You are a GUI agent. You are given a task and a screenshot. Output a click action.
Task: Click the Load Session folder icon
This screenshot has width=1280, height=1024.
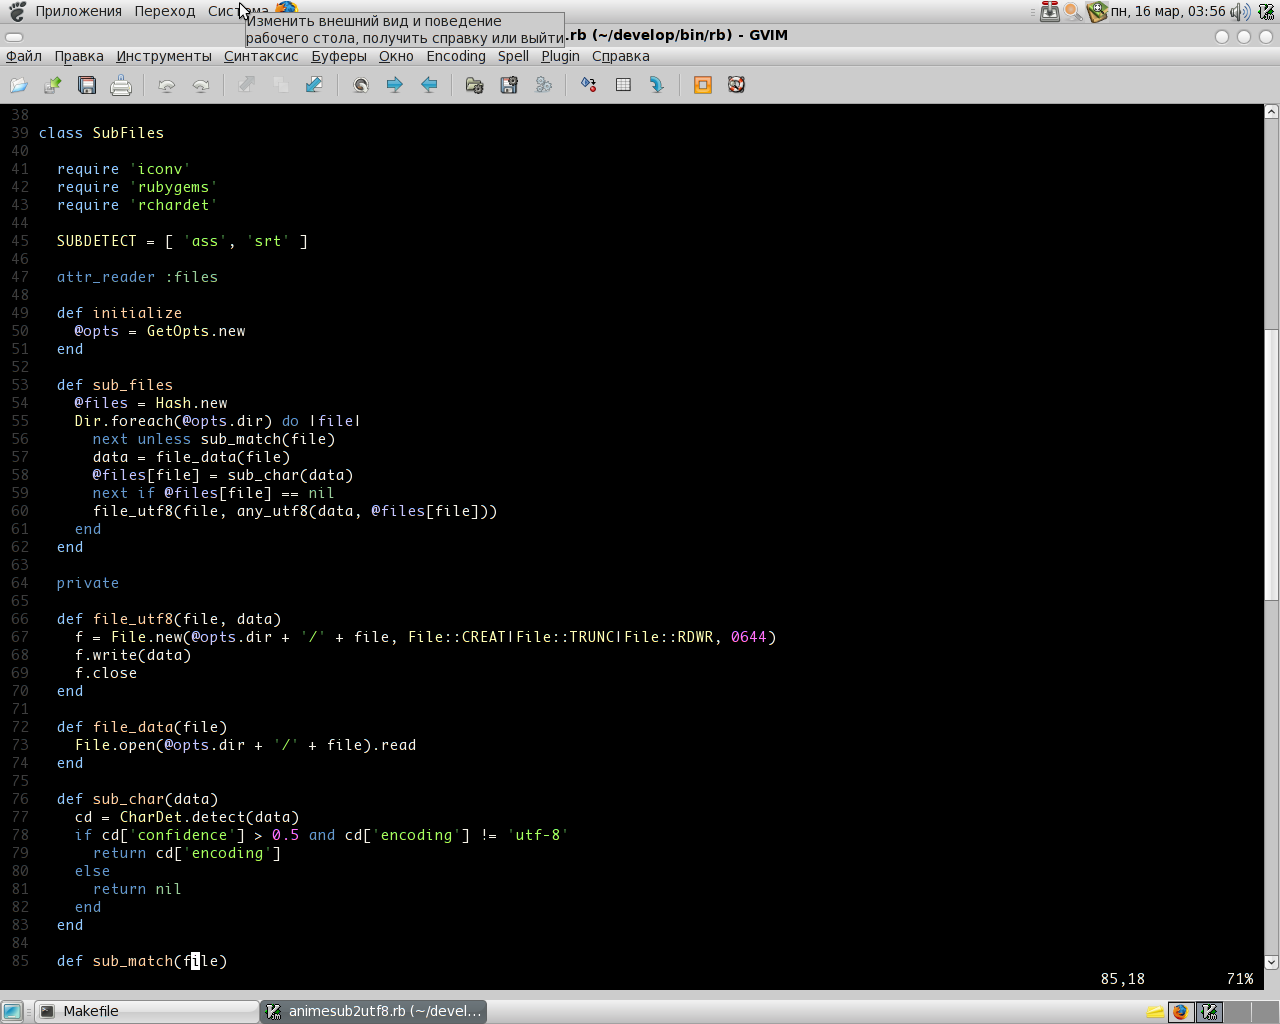475,85
